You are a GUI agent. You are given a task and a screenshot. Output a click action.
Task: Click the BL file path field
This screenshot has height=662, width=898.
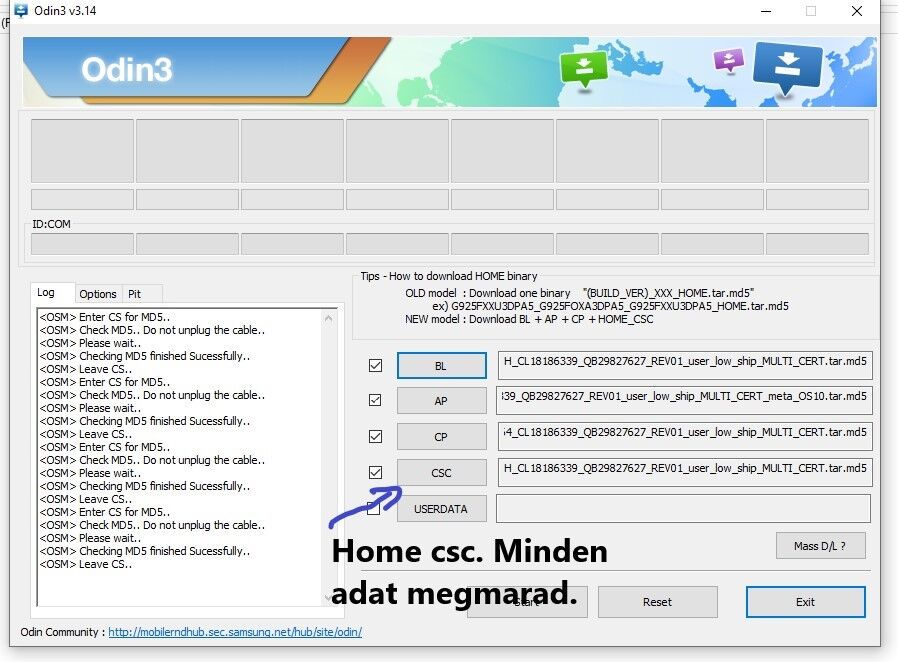pyautogui.click(x=685, y=365)
